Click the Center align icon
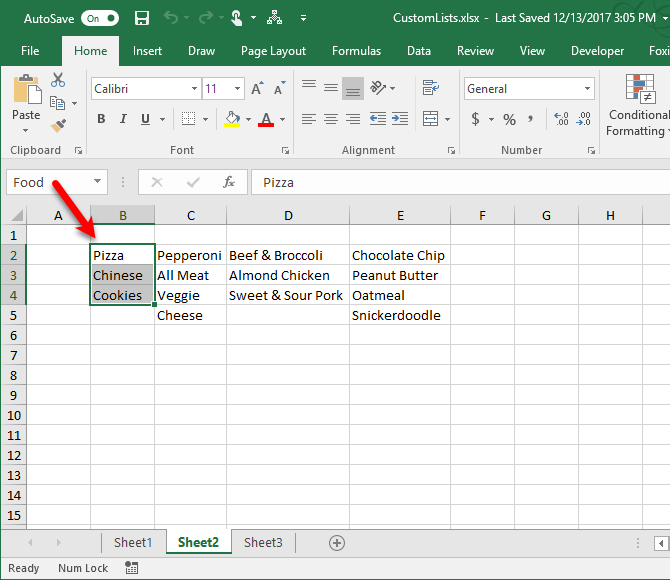 (x=331, y=119)
